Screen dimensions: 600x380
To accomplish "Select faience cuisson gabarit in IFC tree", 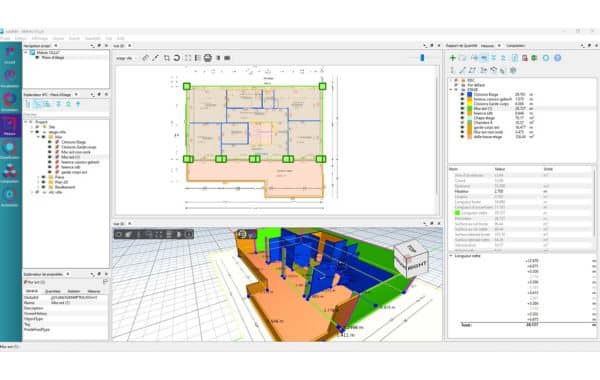I will point(80,162).
